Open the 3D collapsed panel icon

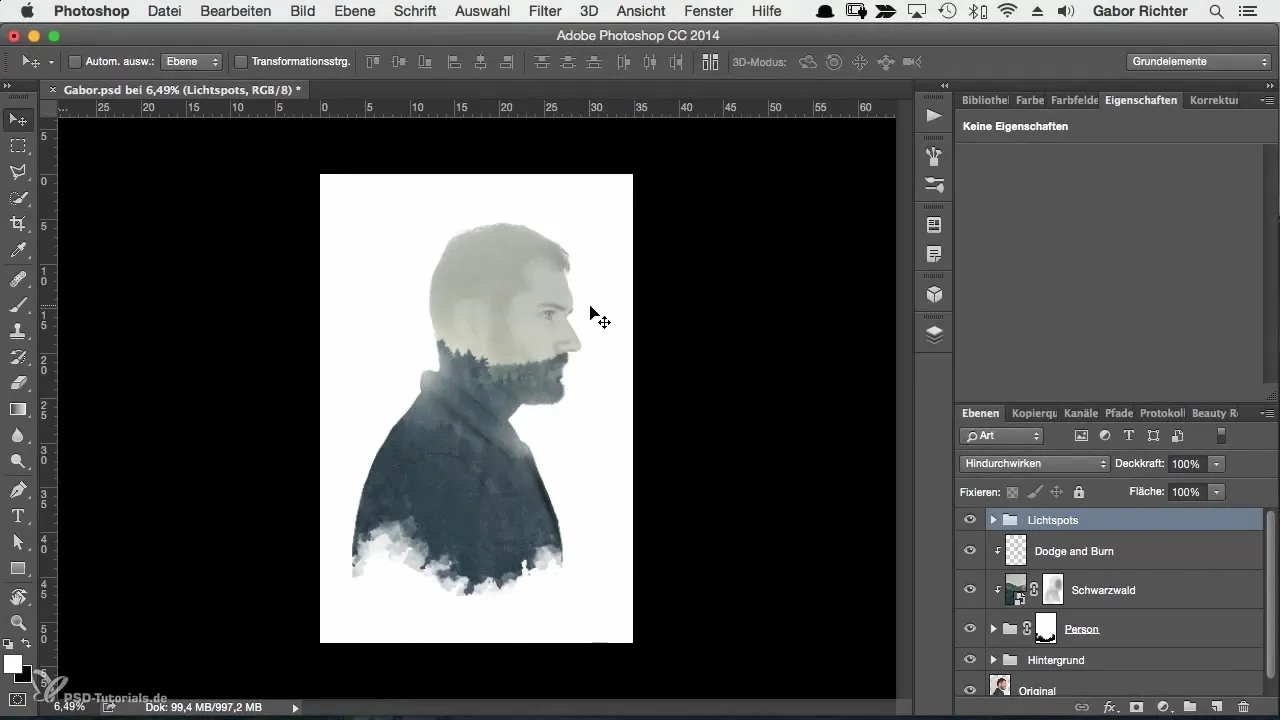pos(934,294)
